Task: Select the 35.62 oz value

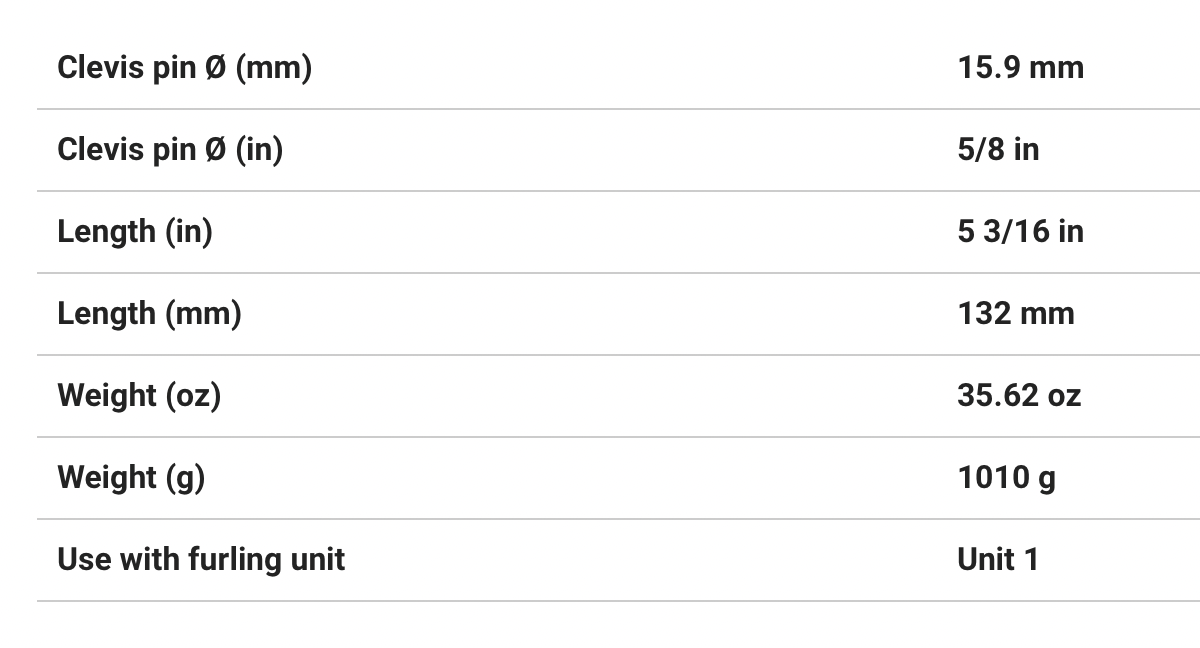Action: [1019, 396]
